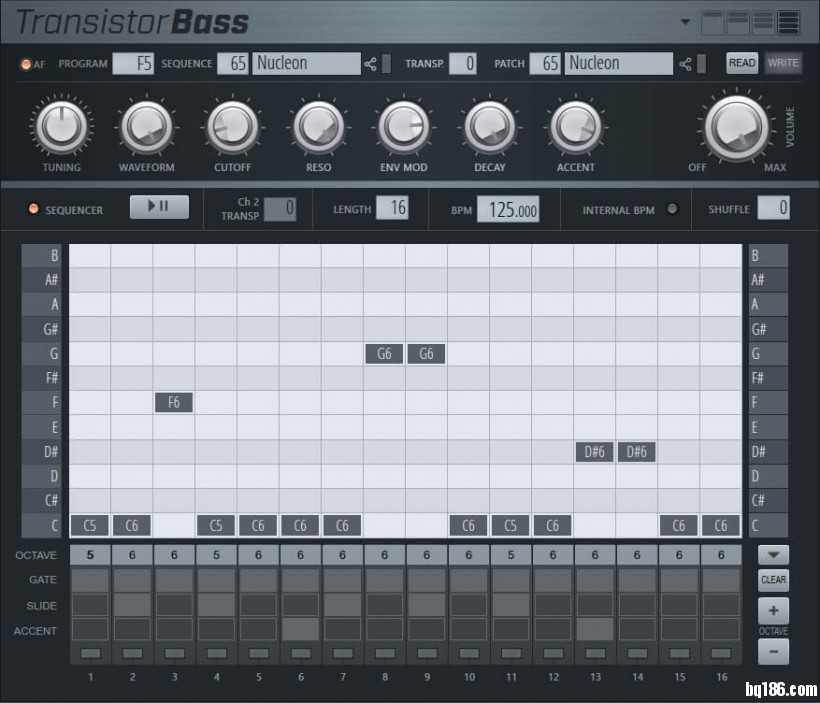Click the sequencer play/pause button
This screenshot has width=820, height=703.
tap(159, 207)
